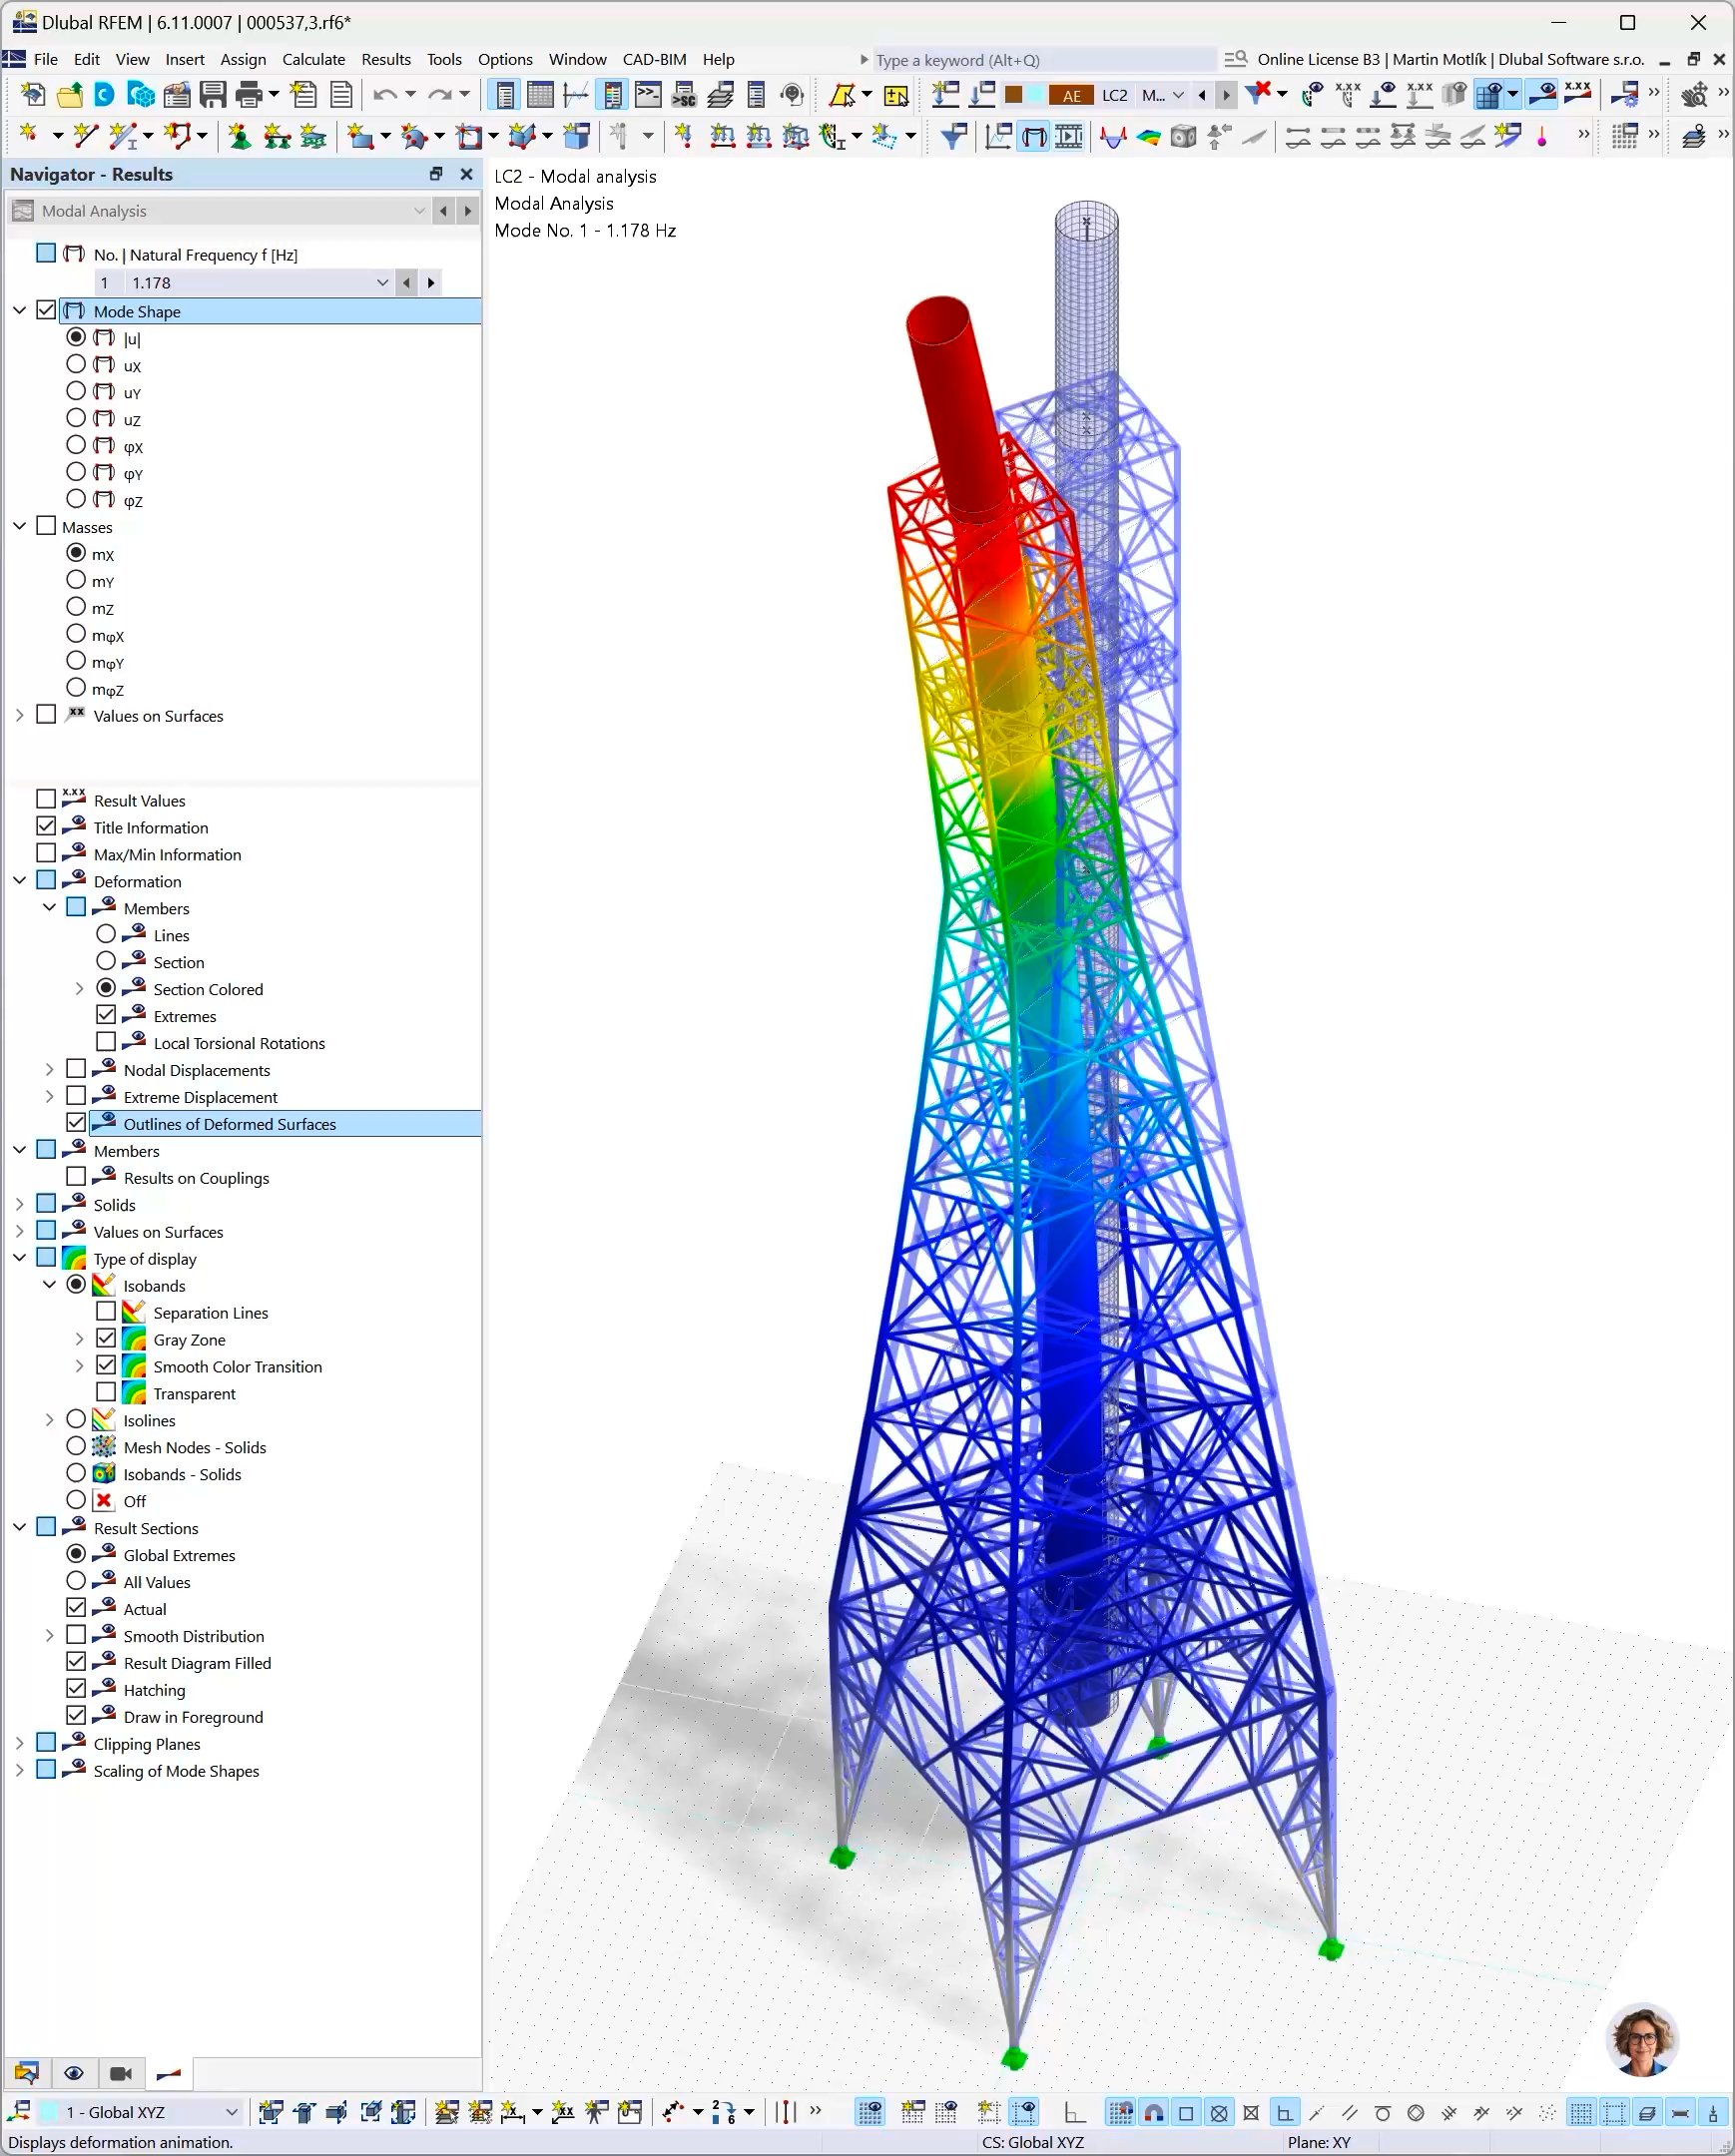Open the natural frequency 1.178 dropdown
This screenshot has height=2156, width=1735.
[x=382, y=283]
